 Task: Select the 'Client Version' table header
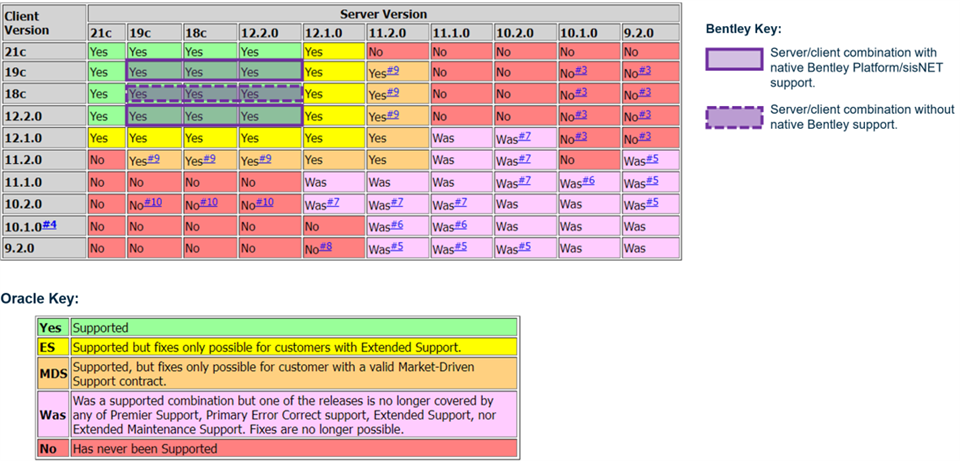(43, 23)
